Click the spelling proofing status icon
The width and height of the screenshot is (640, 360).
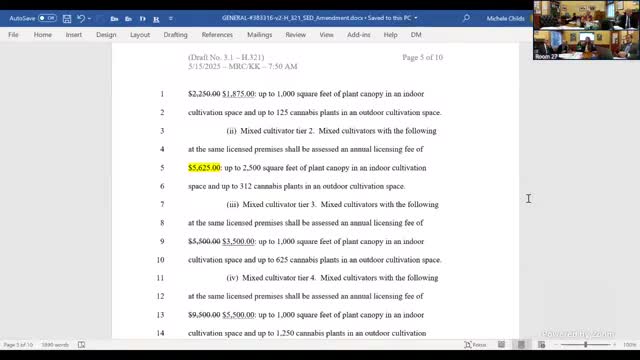(82, 345)
